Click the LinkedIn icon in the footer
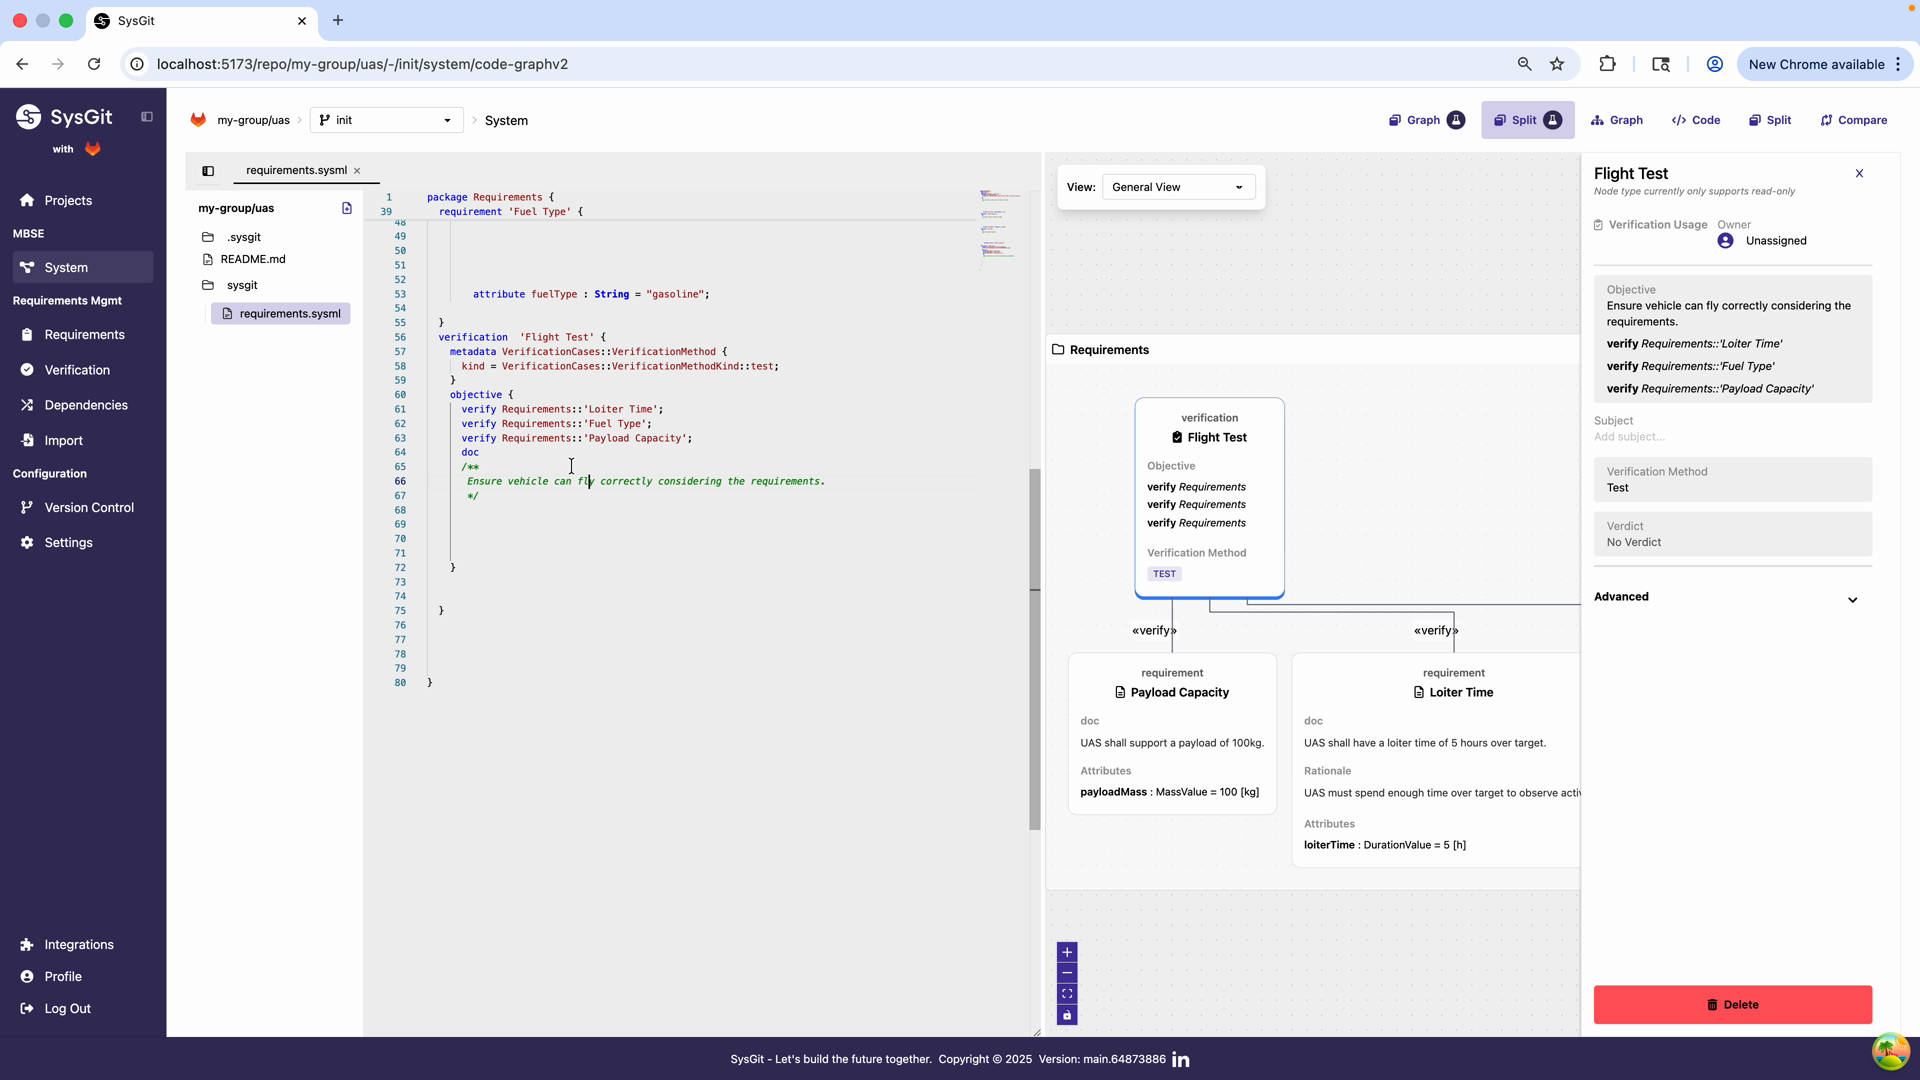The height and width of the screenshot is (1080, 1920). click(1181, 1060)
